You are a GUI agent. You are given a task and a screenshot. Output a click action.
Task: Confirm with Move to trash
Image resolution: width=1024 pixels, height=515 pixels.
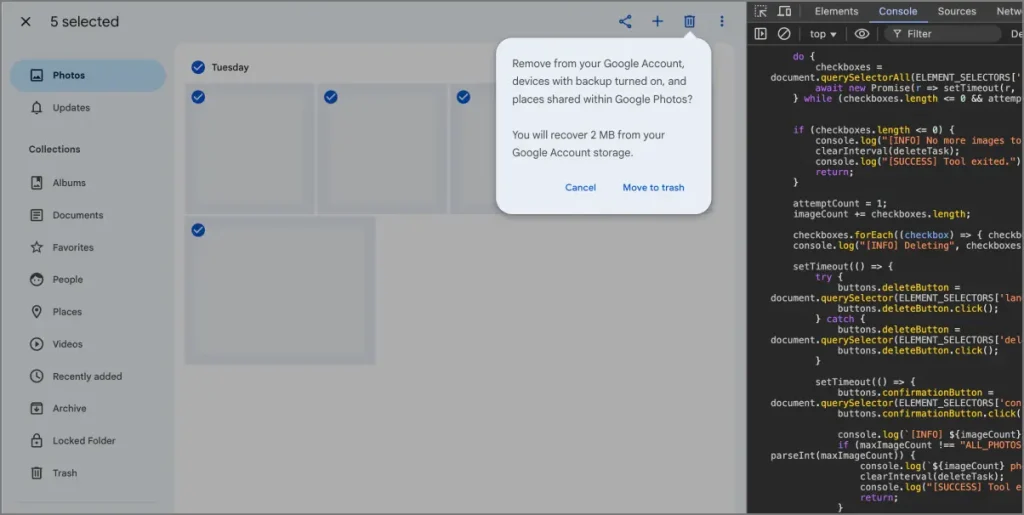[653, 187]
